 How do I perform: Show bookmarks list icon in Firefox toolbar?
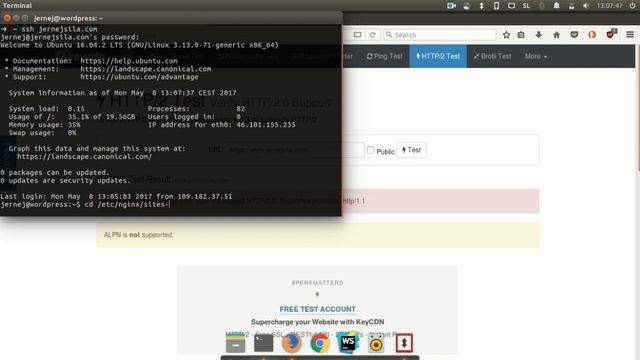(x=521, y=35)
